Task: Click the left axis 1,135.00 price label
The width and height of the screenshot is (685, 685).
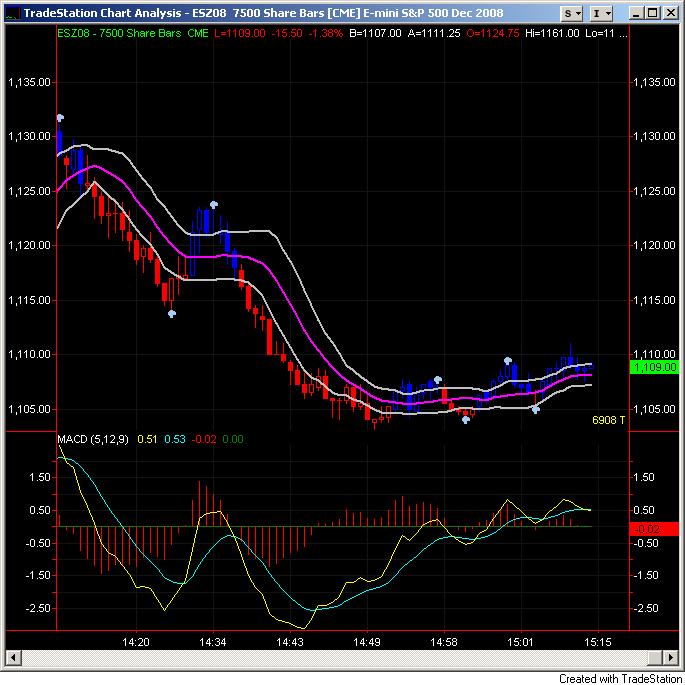Action: coord(29,82)
